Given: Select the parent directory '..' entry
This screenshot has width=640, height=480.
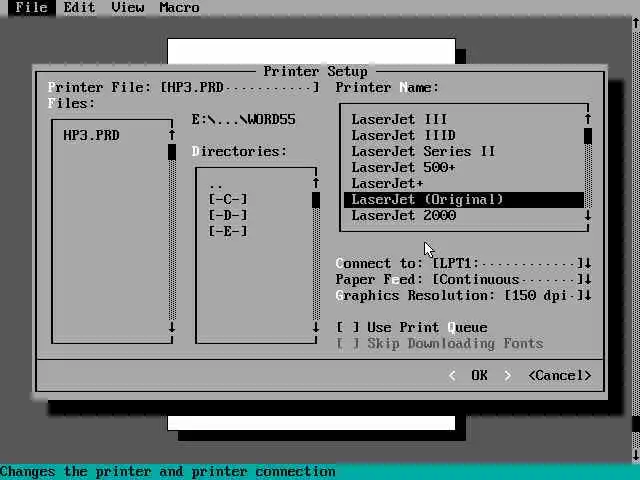Looking at the screenshot, I should (216, 184).
